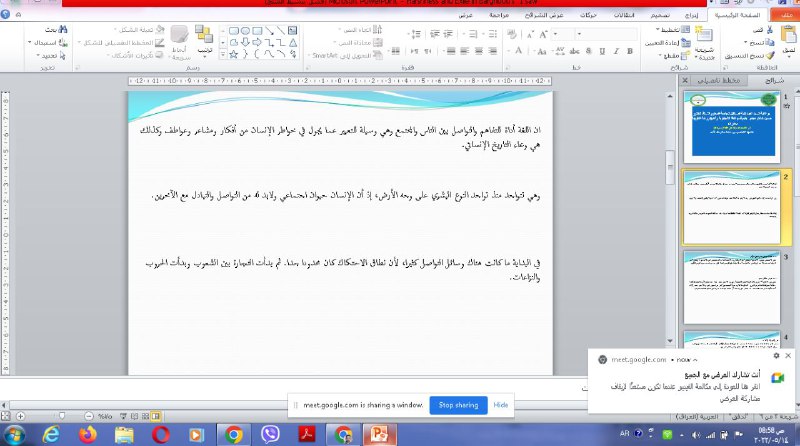Select the Triangle shape in gallery
The image size is (800, 446).
tap(293, 43)
